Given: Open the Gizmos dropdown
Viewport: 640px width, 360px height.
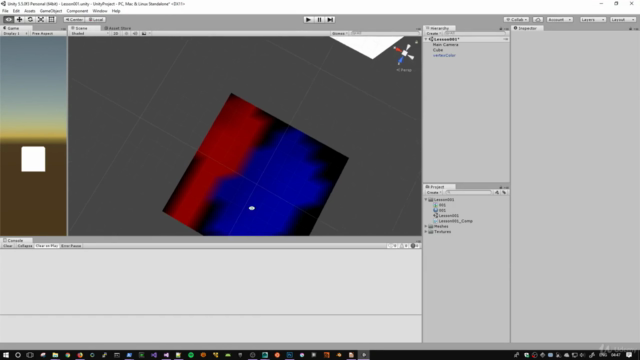Looking at the screenshot, I should tap(340, 33).
